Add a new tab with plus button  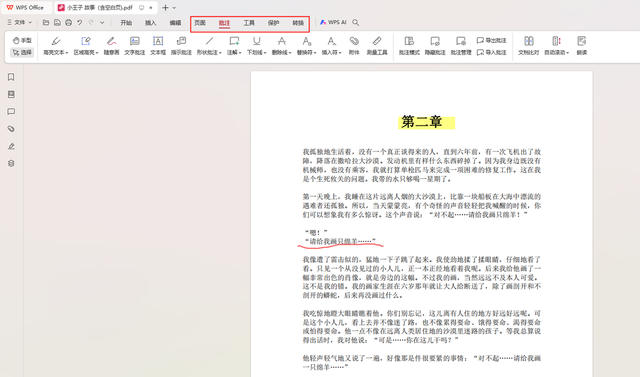coord(165,7)
